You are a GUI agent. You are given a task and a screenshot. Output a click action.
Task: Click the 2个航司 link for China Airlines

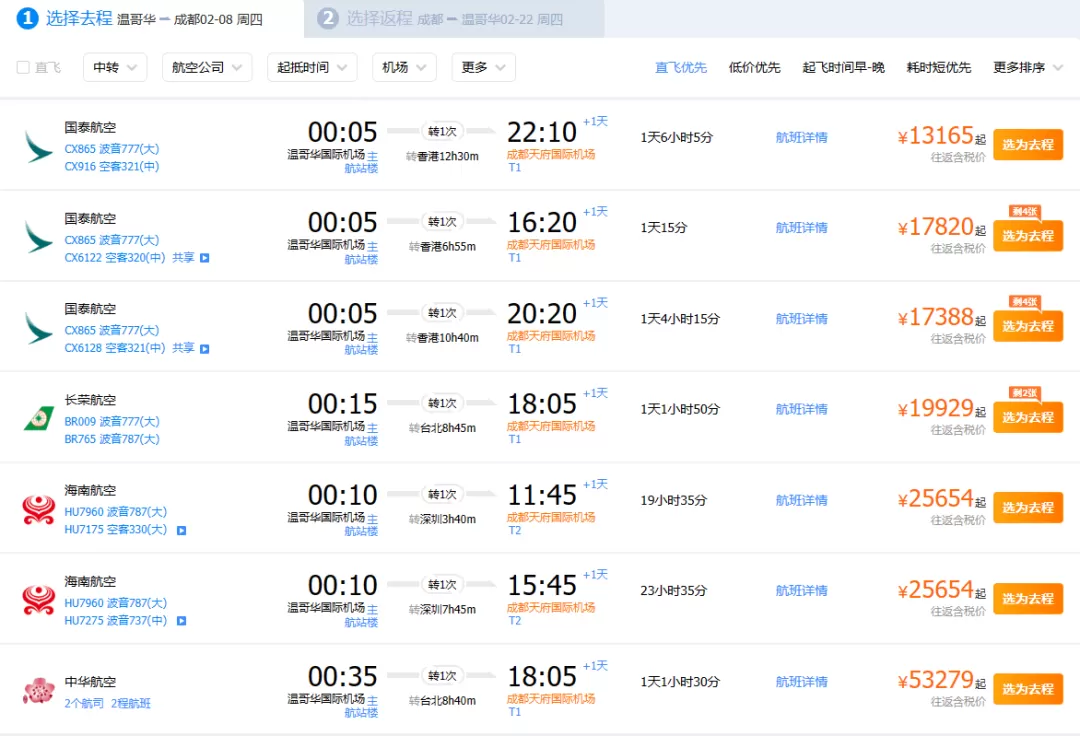pyautogui.click(x=84, y=703)
